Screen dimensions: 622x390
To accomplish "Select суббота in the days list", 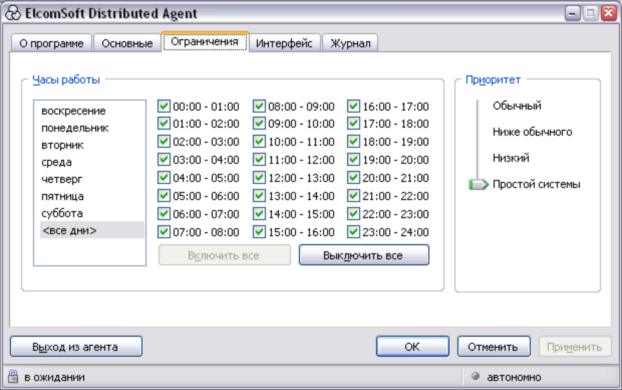I will 62,213.
